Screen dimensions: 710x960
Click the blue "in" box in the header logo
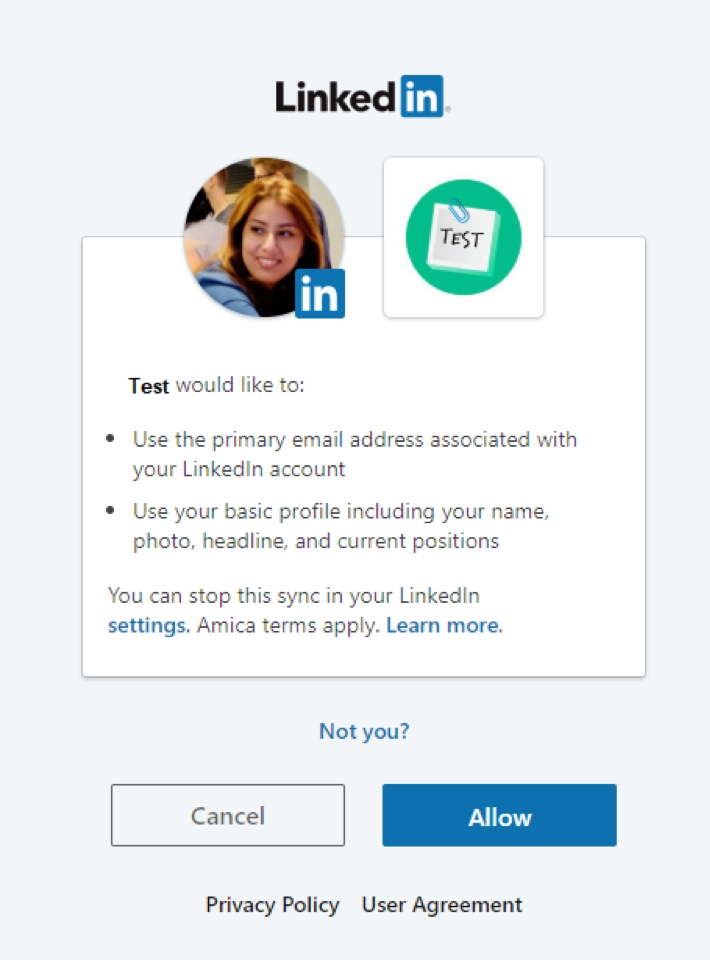[x=422, y=97]
